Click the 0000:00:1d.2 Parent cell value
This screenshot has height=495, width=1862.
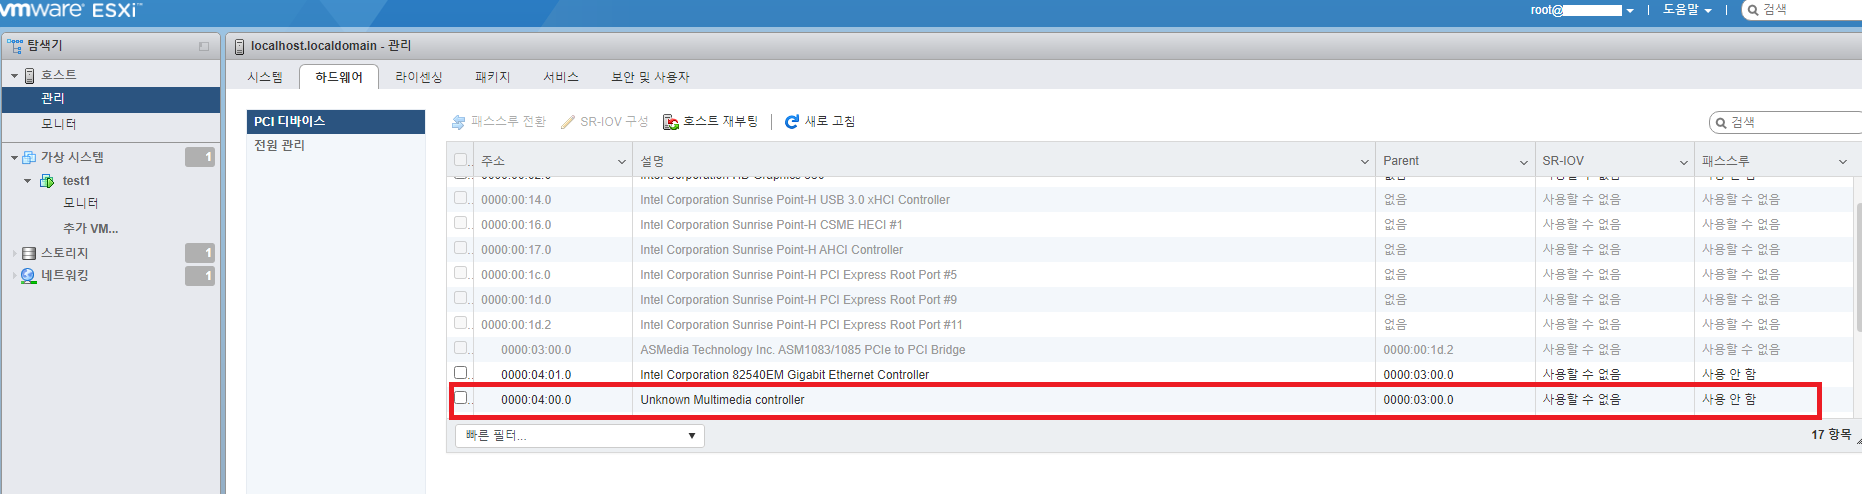[1418, 350]
